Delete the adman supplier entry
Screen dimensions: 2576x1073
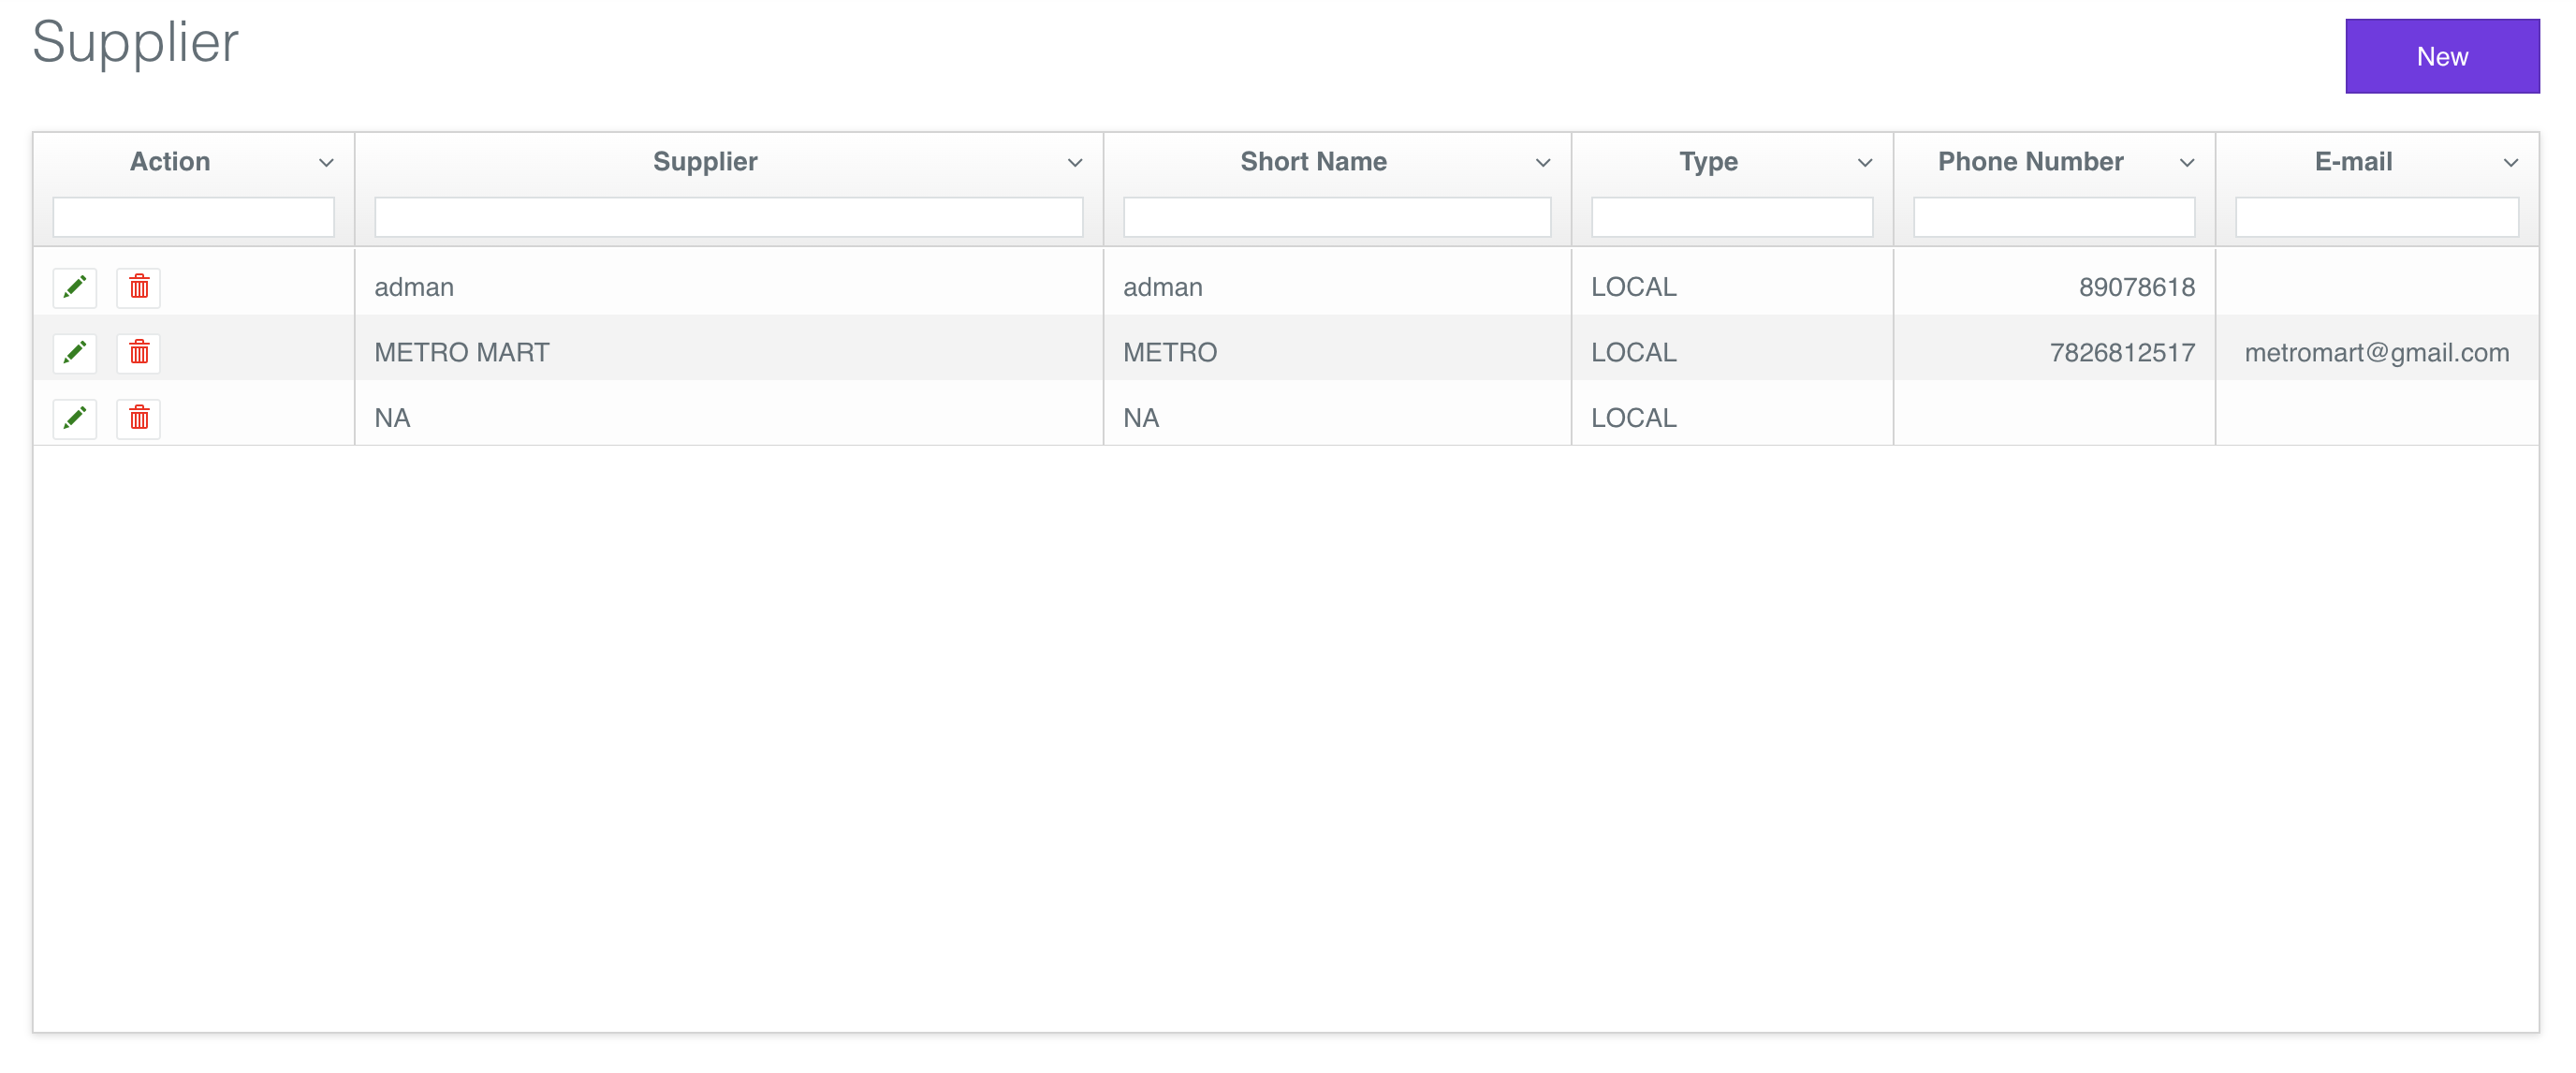138,287
